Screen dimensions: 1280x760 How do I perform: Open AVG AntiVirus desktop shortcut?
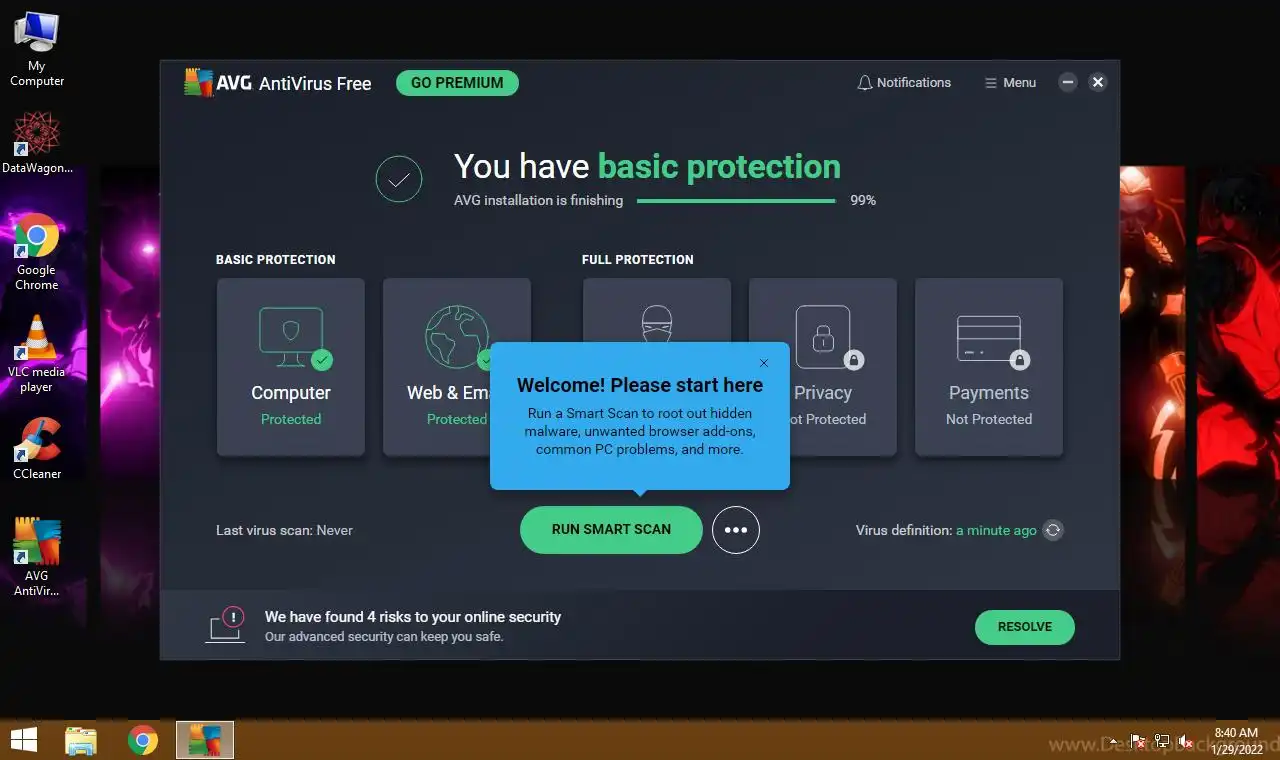36,556
